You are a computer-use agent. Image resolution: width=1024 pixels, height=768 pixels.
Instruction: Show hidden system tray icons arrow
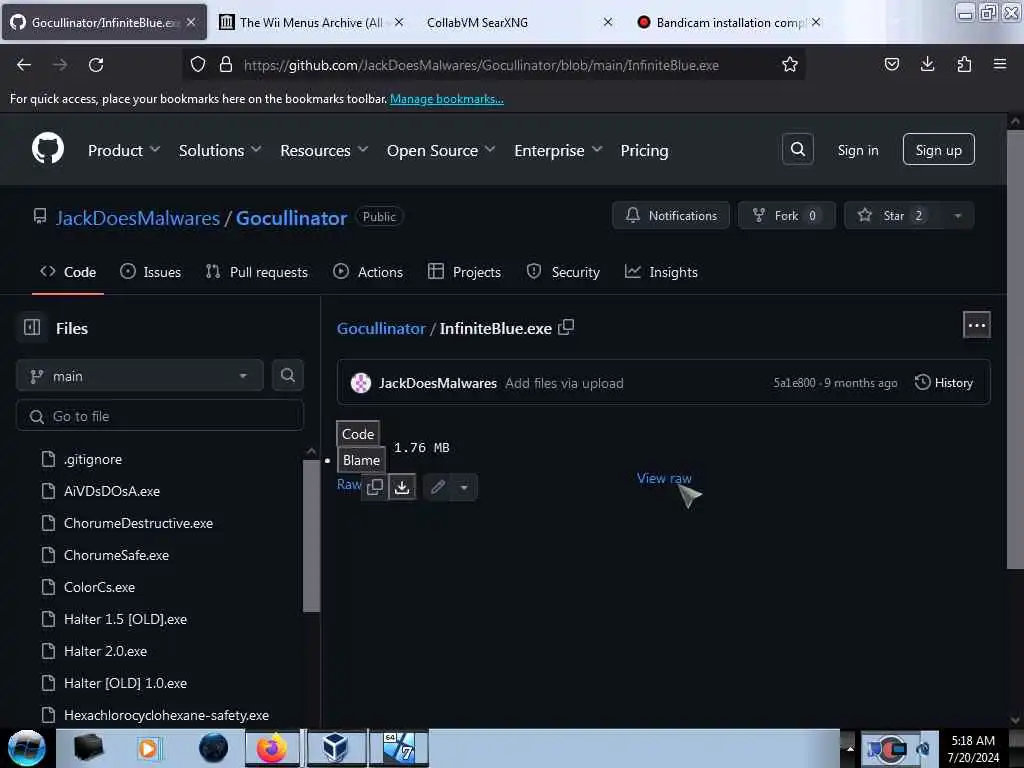point(850,748)
